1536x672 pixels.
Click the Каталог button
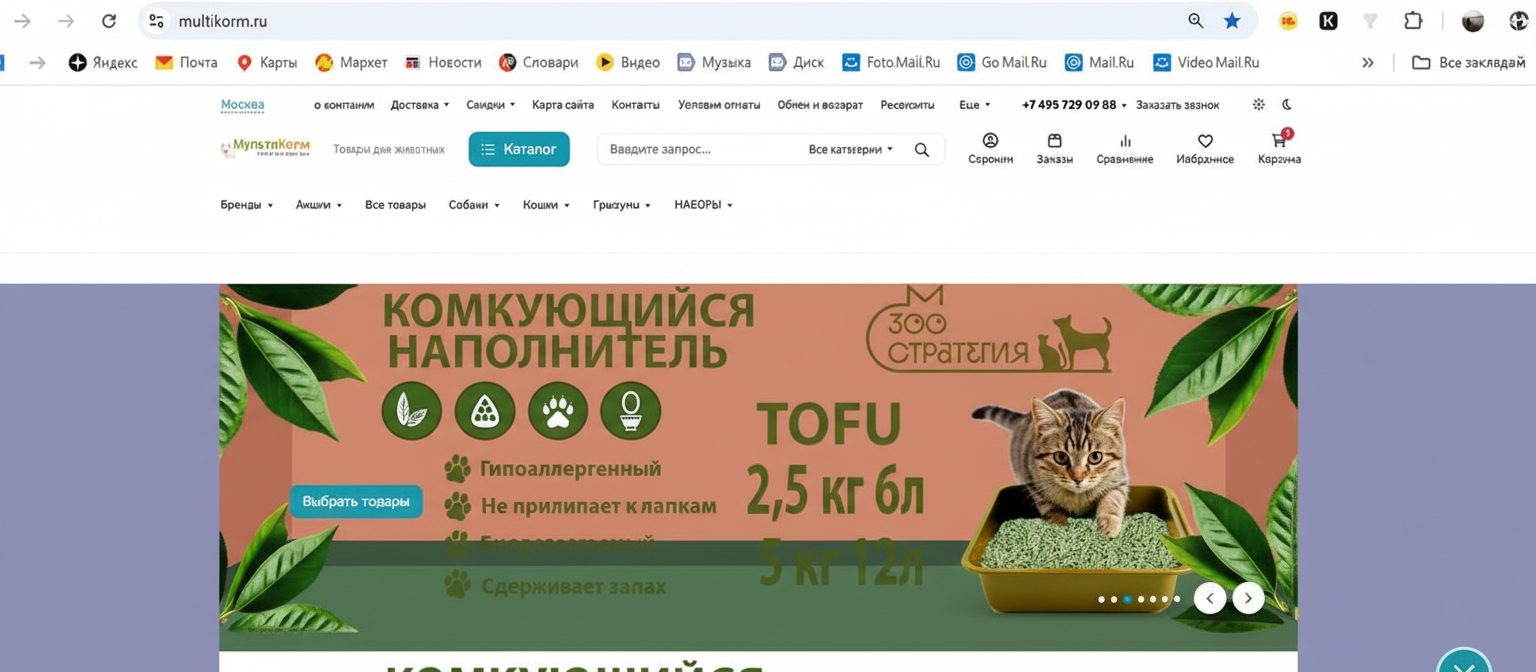tap(519, 149)
